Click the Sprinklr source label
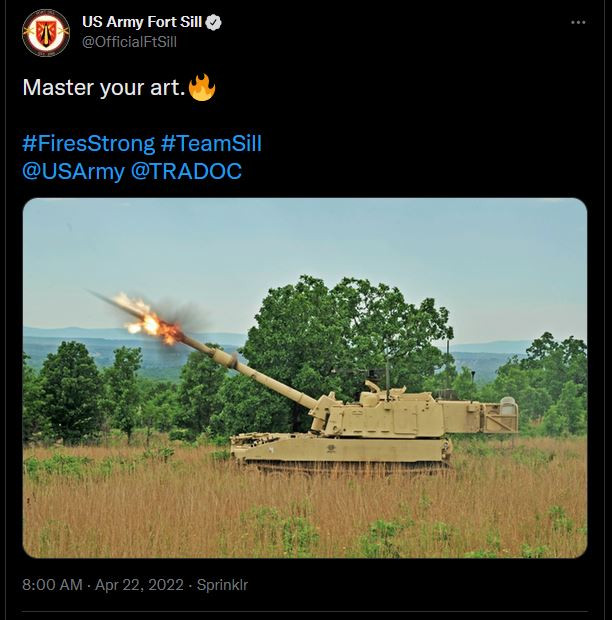 coord(223,585)
